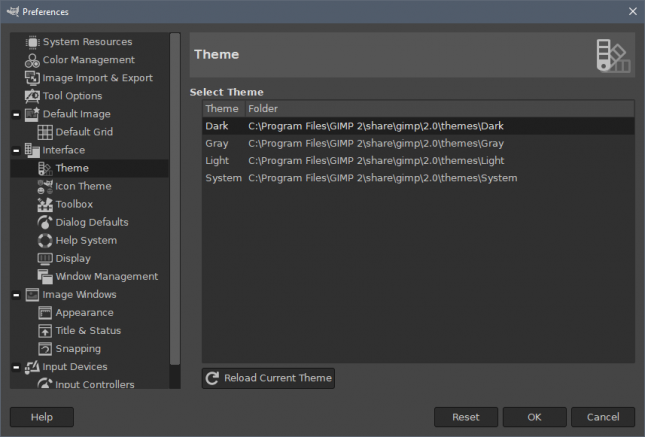The height and width of the screenshot is (437, 645).
Task: Click the Tool Options icon
Action: click(32, 96)
